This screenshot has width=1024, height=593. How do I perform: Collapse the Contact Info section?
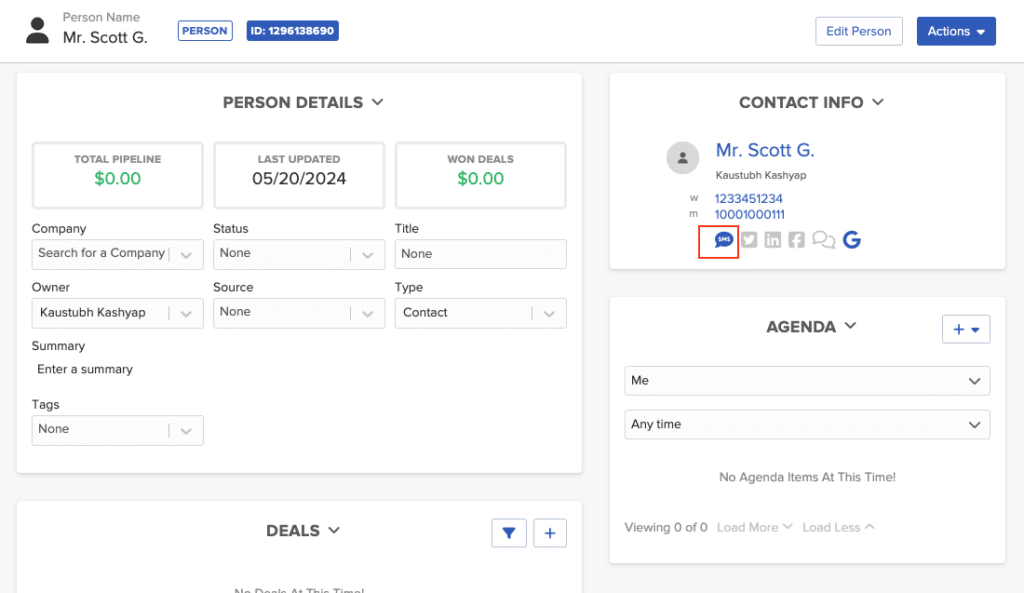[x=878, y=102]
